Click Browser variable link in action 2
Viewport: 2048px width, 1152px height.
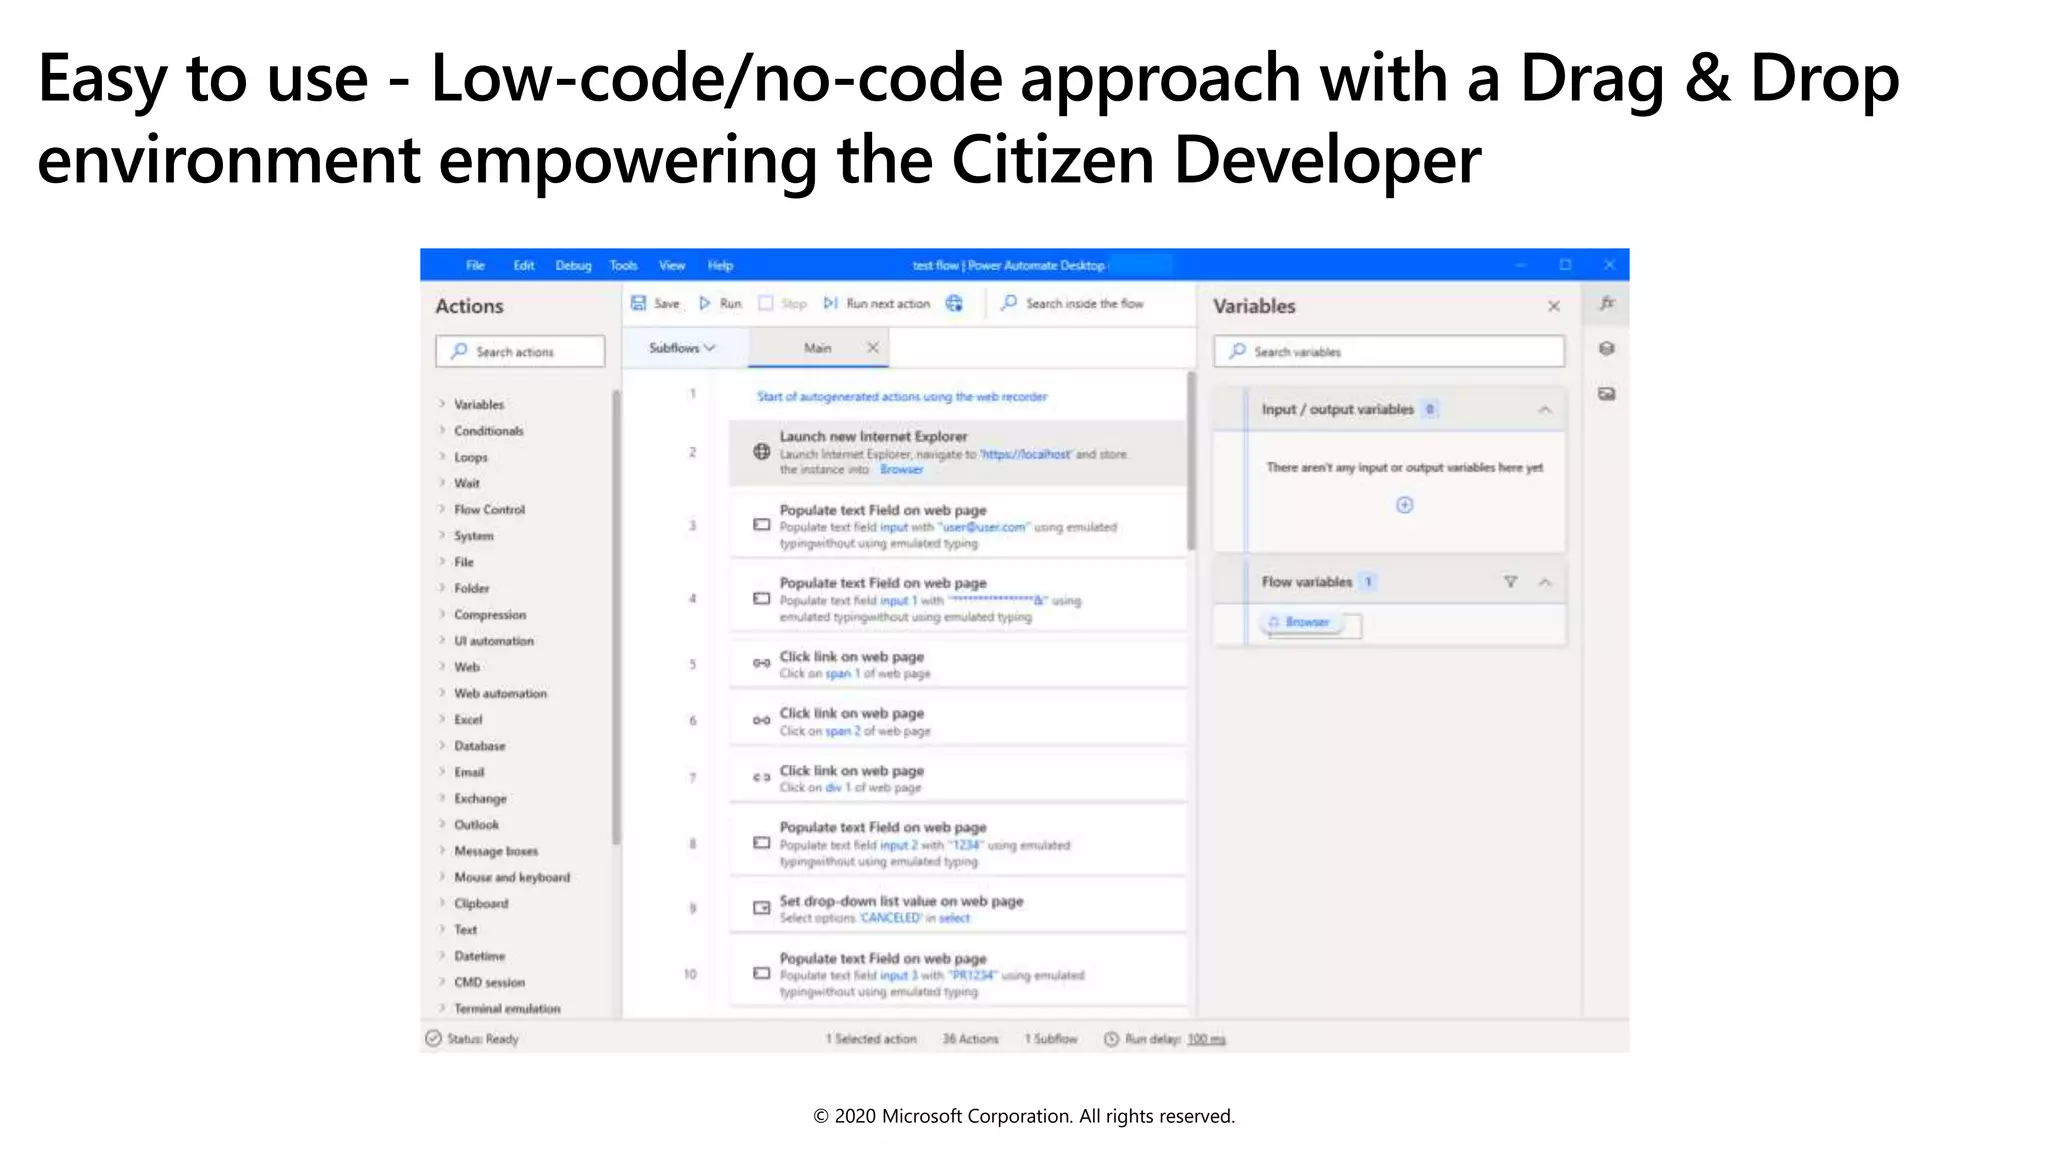point(902,469)
